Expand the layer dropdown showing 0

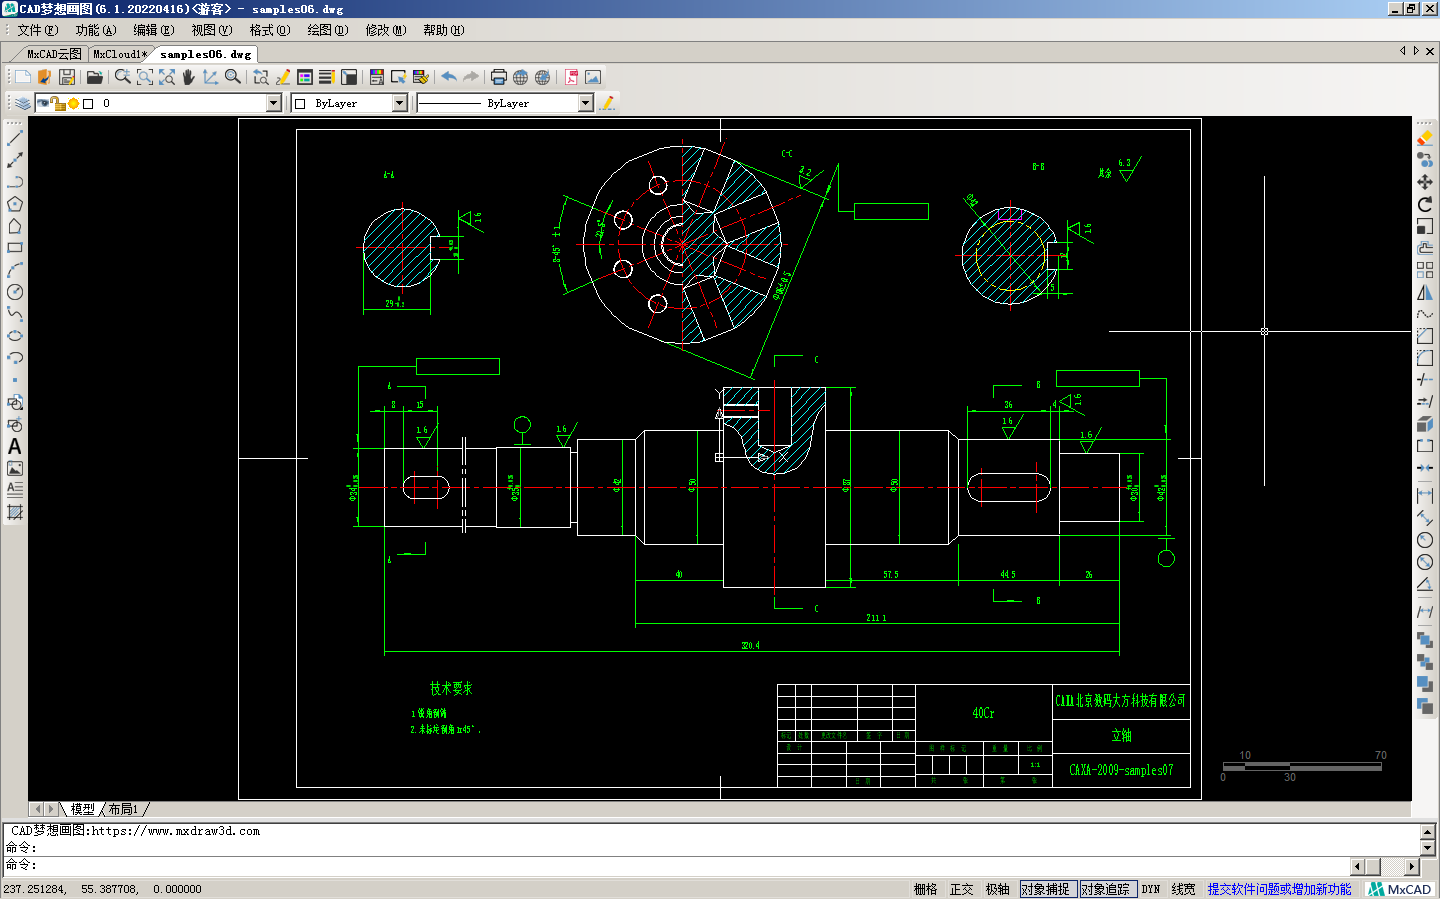[273, 103]
